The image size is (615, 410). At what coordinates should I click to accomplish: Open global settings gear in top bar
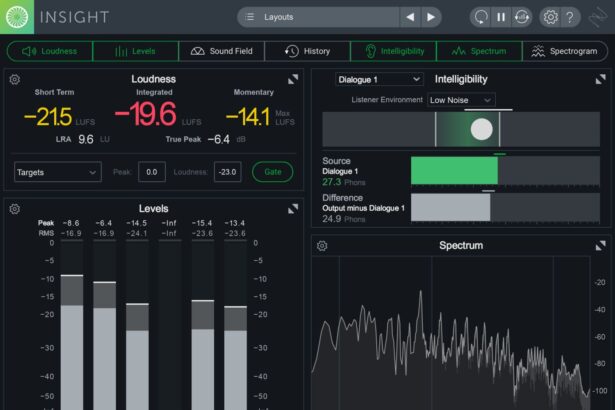[550, 17]
